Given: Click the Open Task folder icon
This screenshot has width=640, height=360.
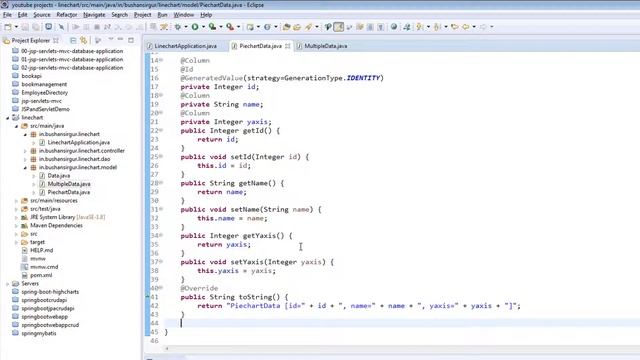Looking at the screenshot, I should (x=297, y=27).
